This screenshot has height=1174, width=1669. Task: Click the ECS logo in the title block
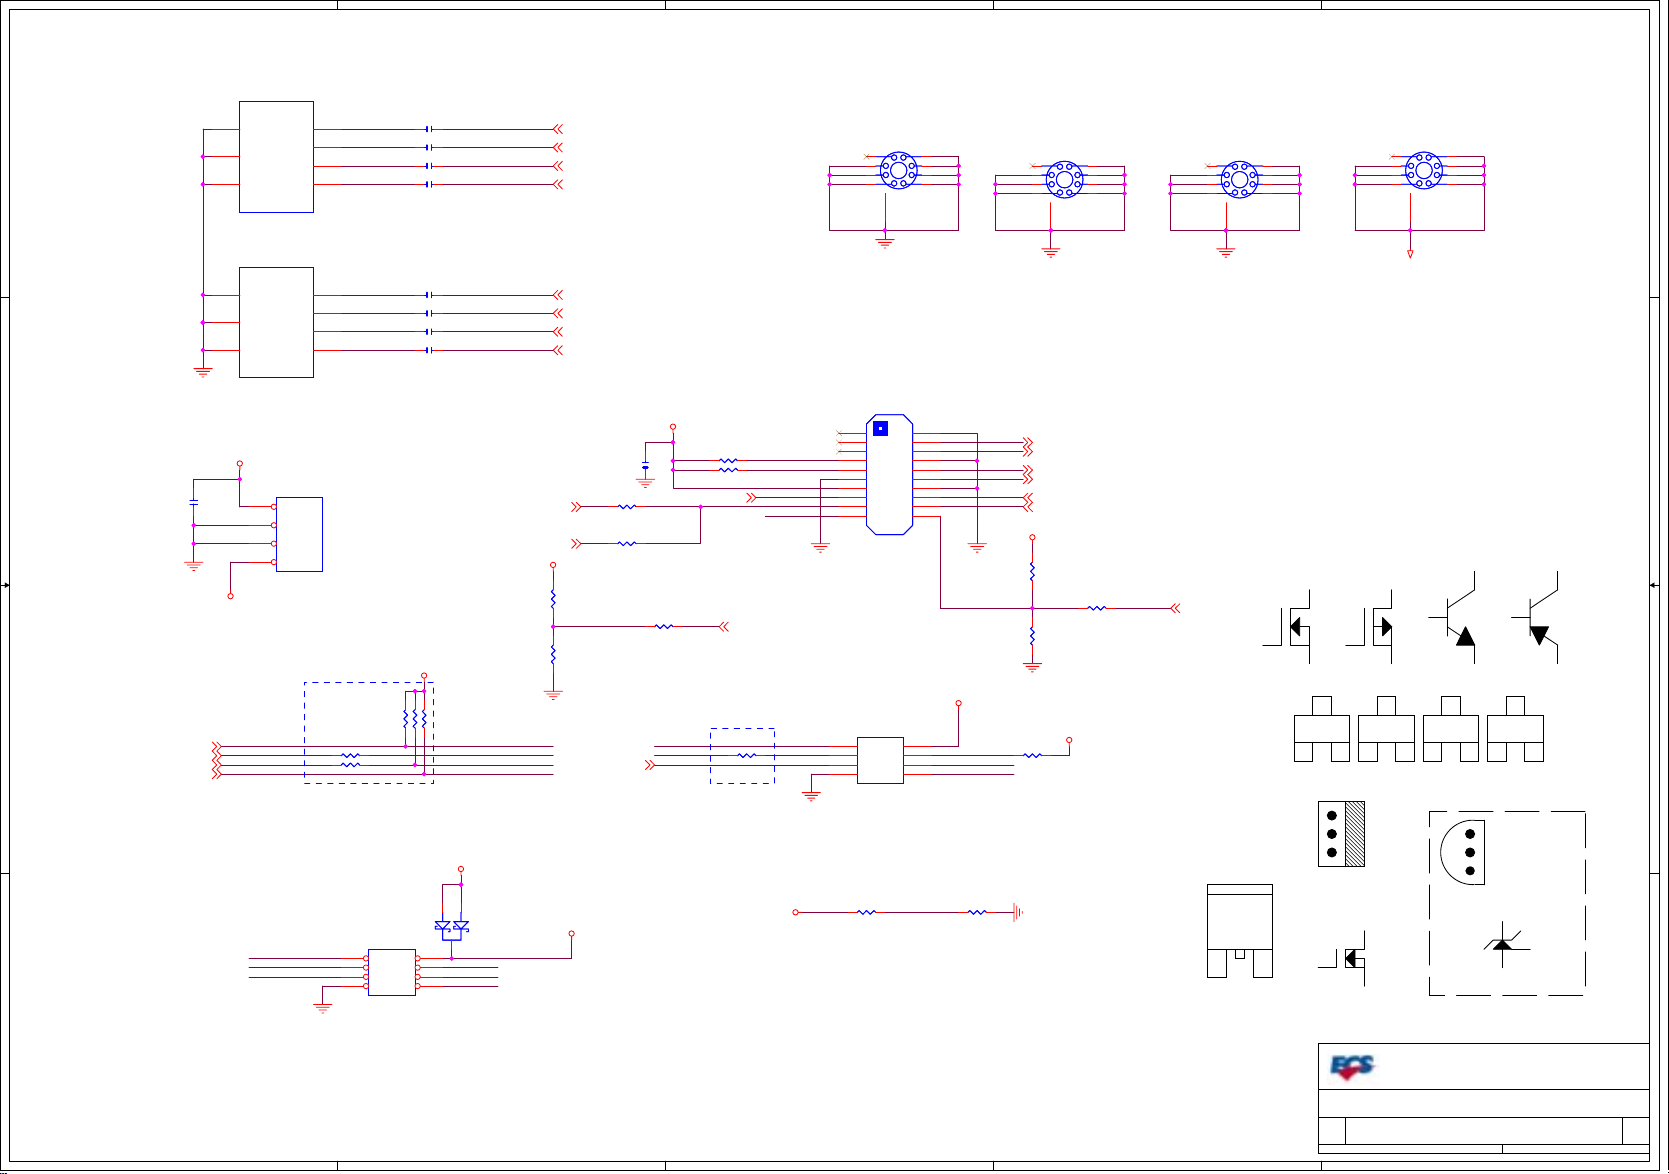1353,1067
